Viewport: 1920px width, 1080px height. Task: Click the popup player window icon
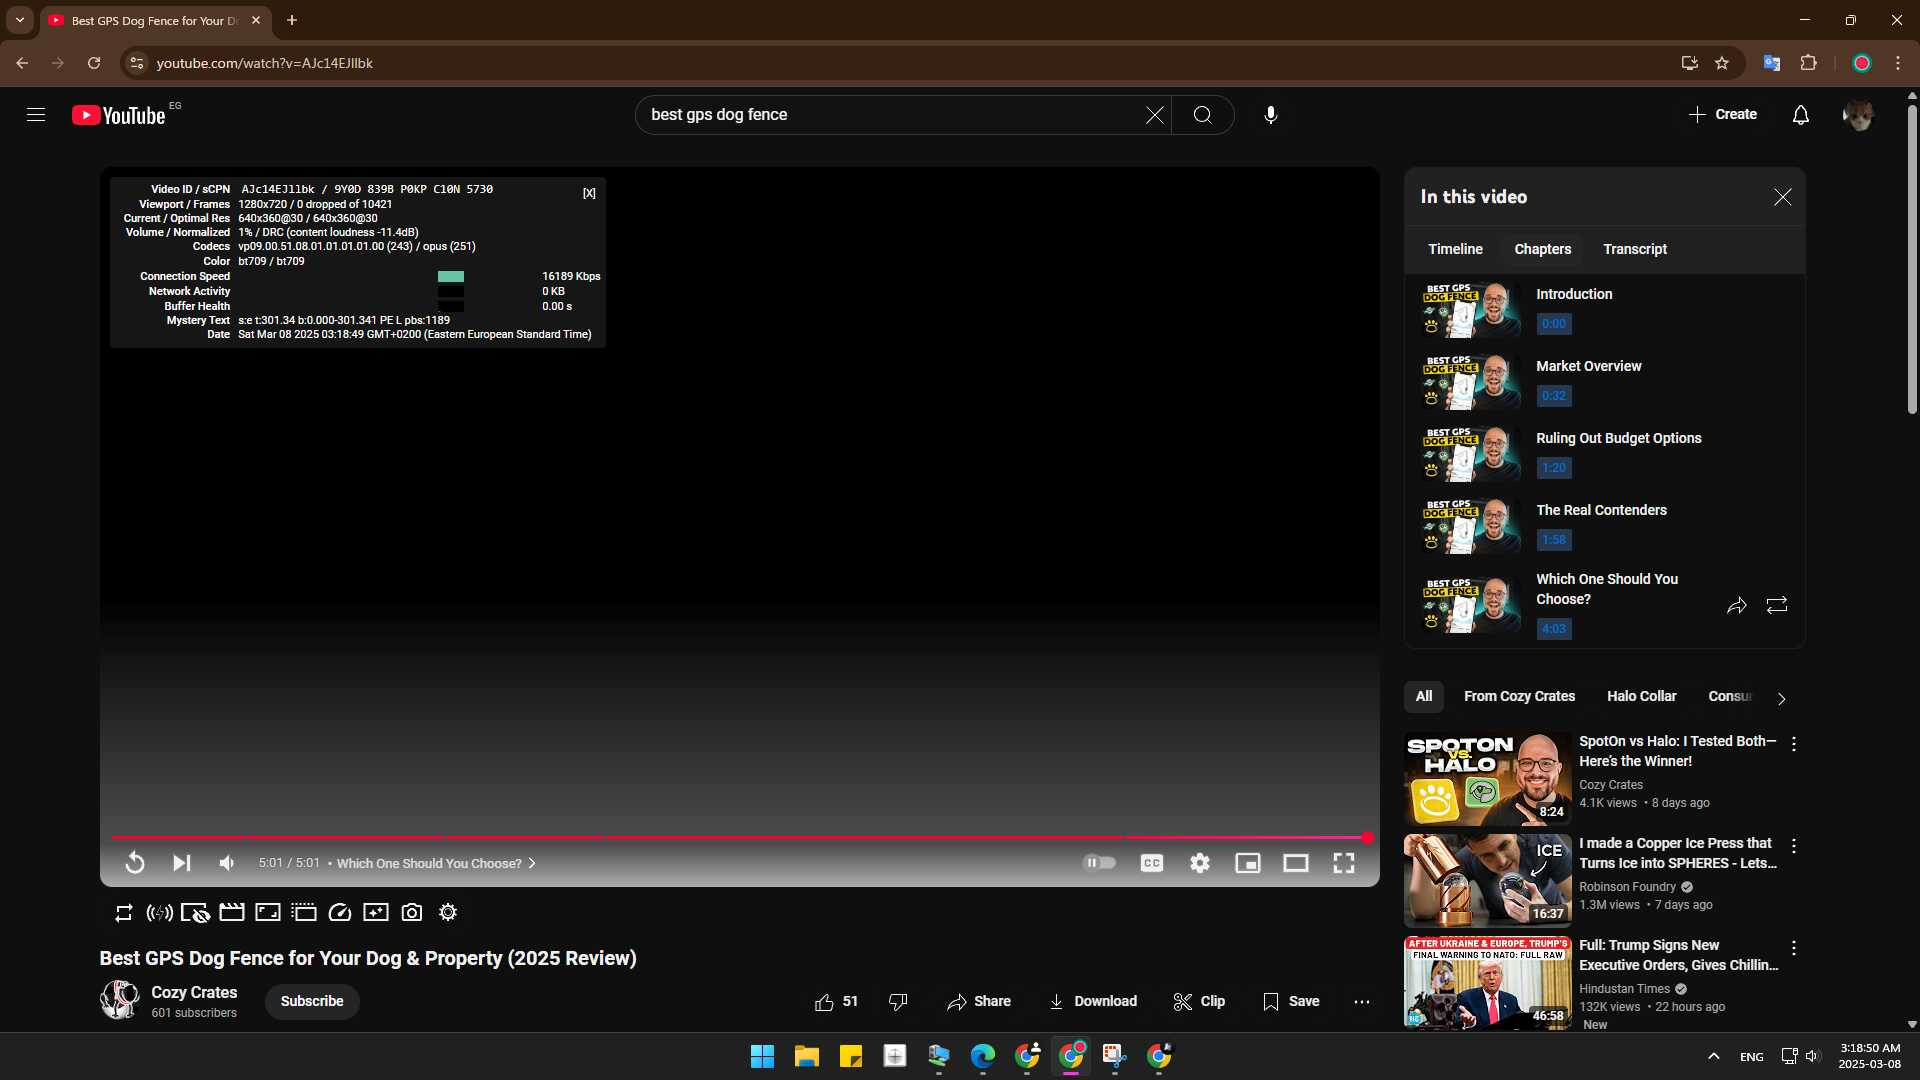304,913
